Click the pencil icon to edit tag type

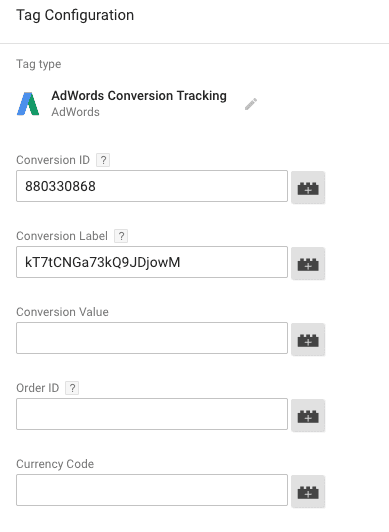tap(251, 104)
